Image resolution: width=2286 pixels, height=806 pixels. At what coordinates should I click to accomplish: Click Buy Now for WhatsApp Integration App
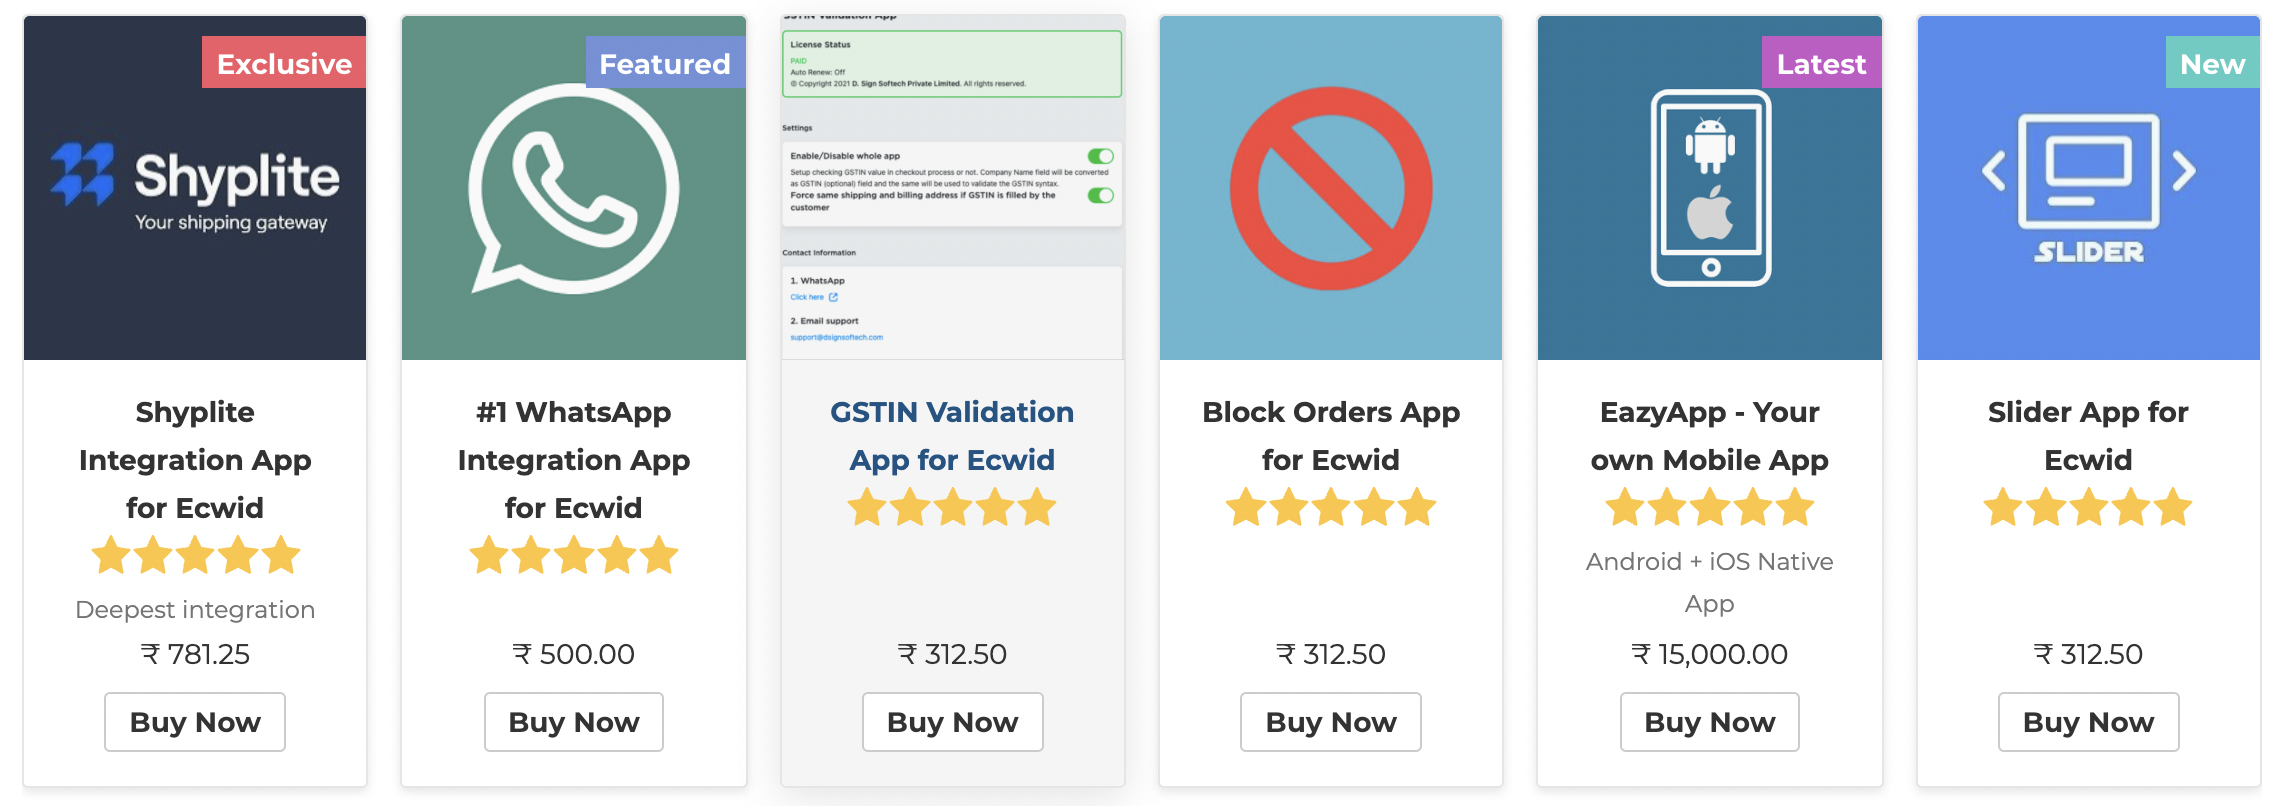(574, 722)
